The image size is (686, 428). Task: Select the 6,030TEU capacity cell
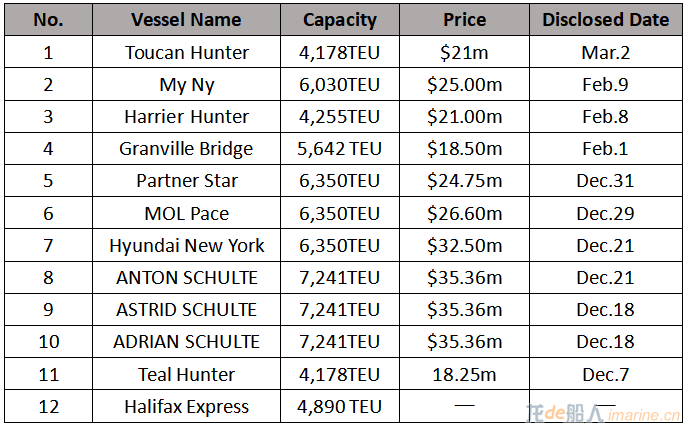pos(340,85)
